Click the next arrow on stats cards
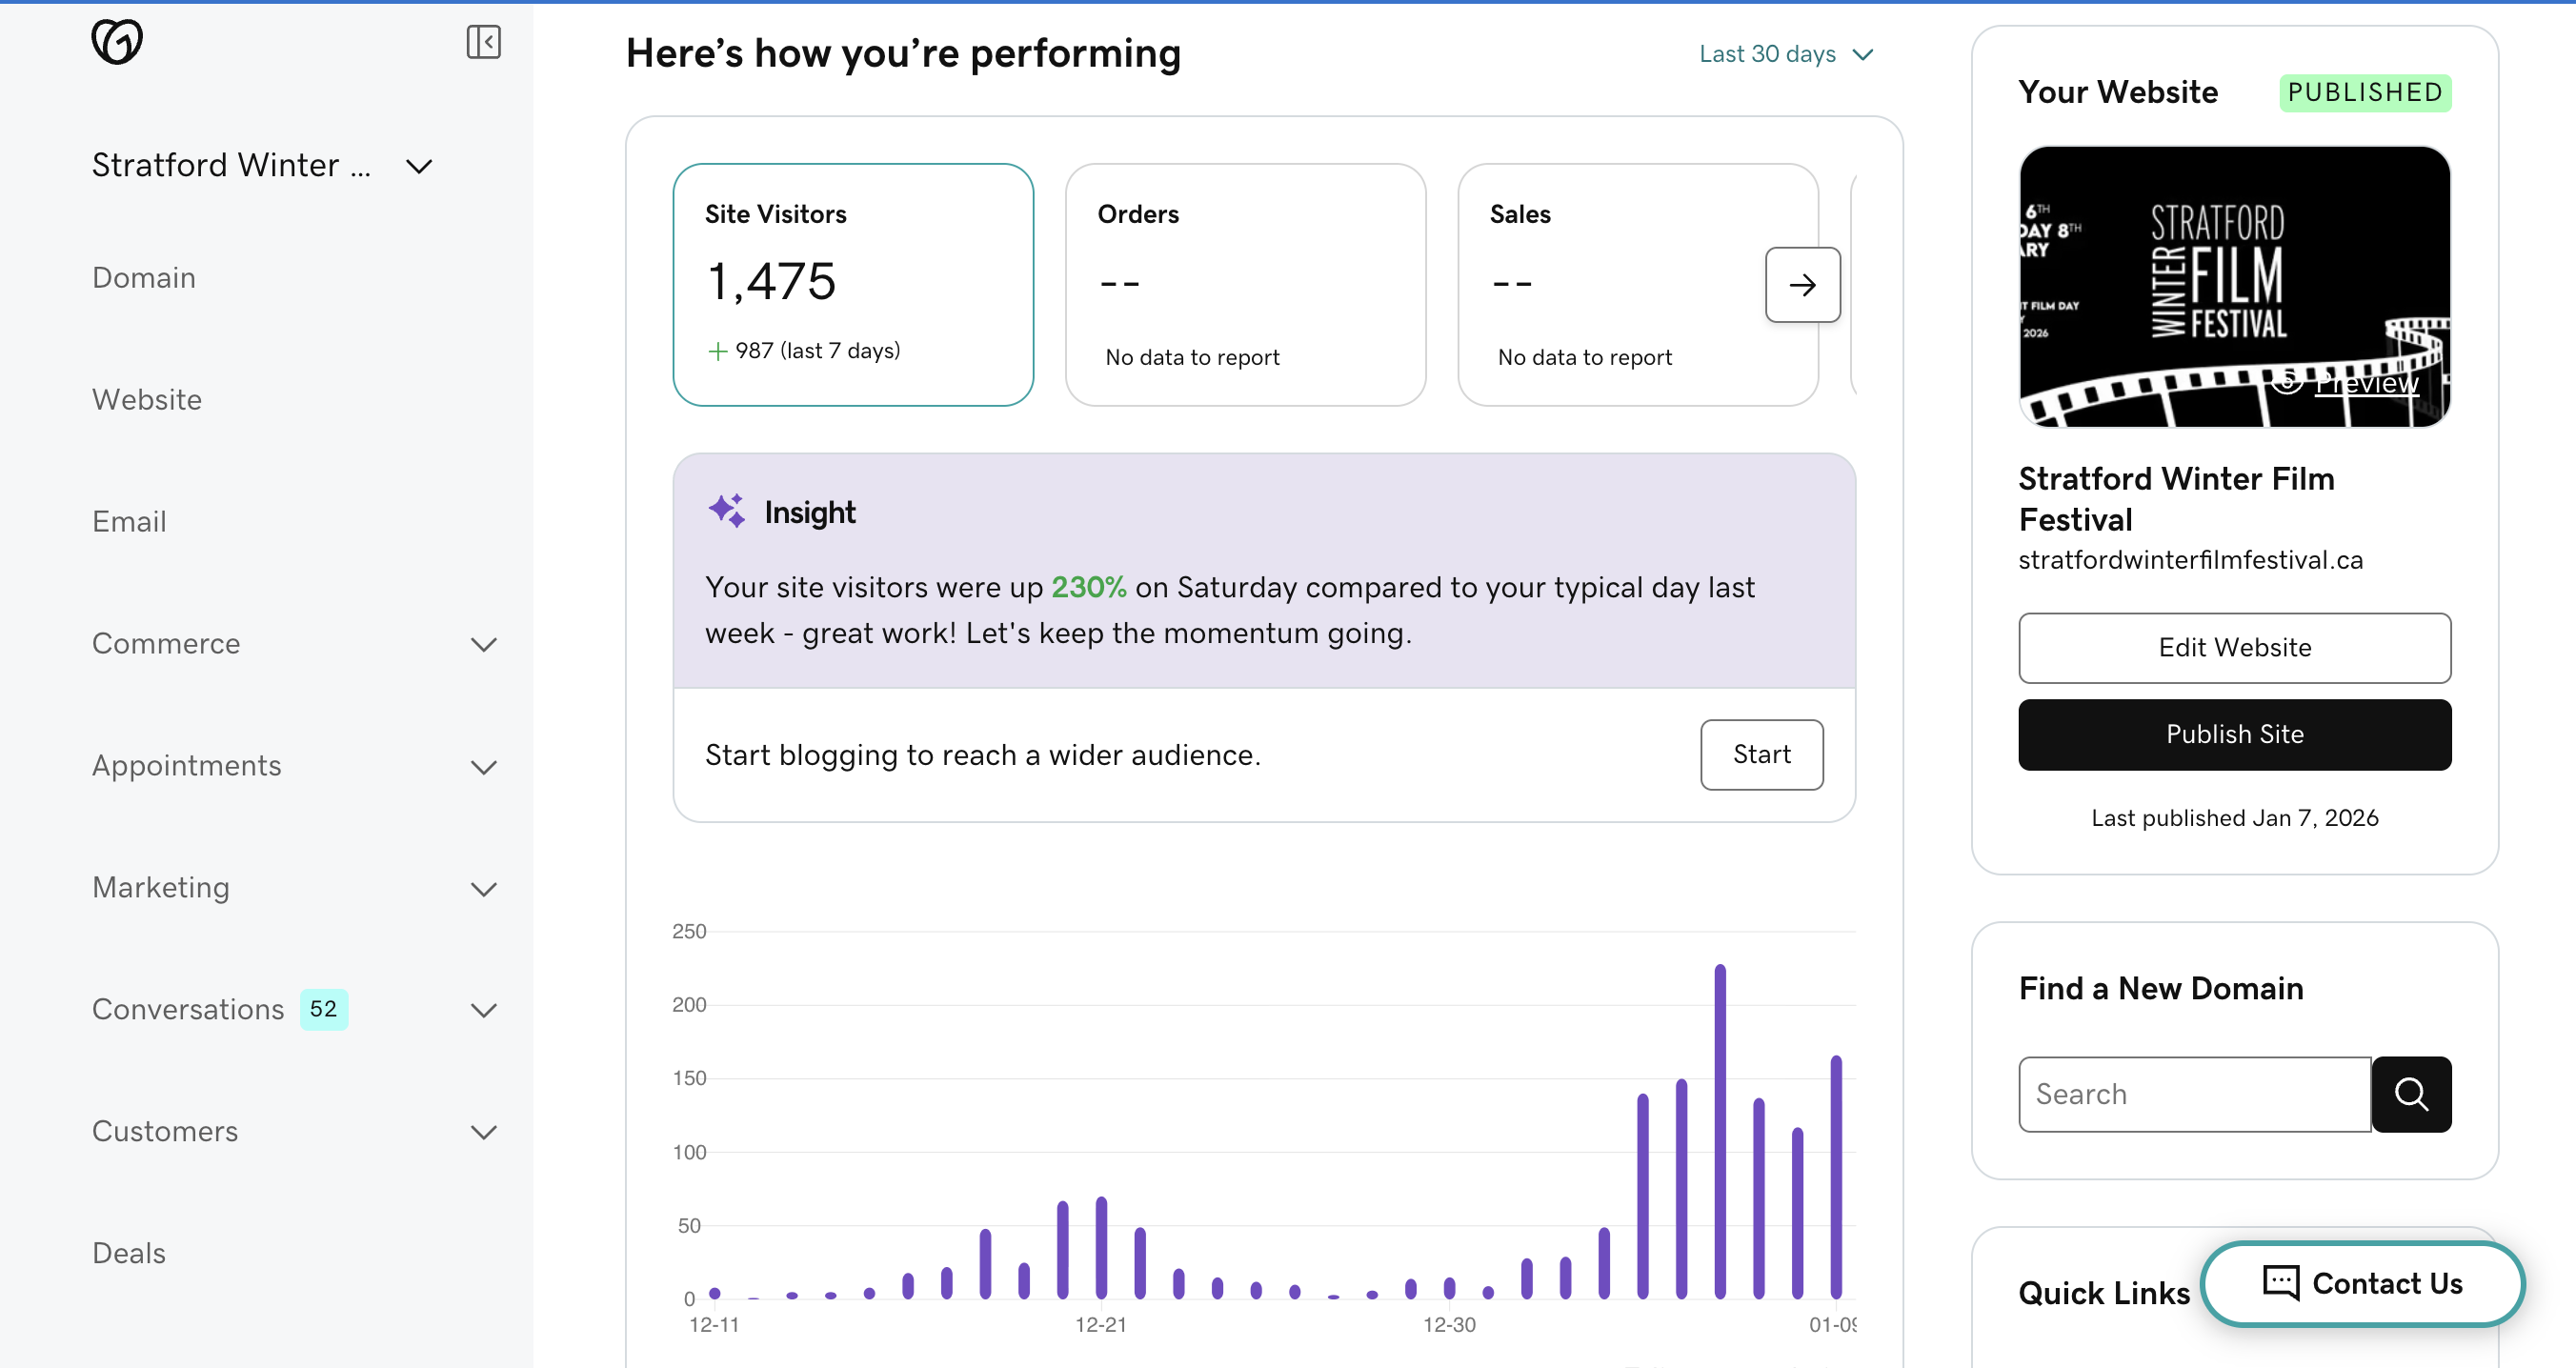This screenshot has width=2576, height=1368. (1802, 285)
